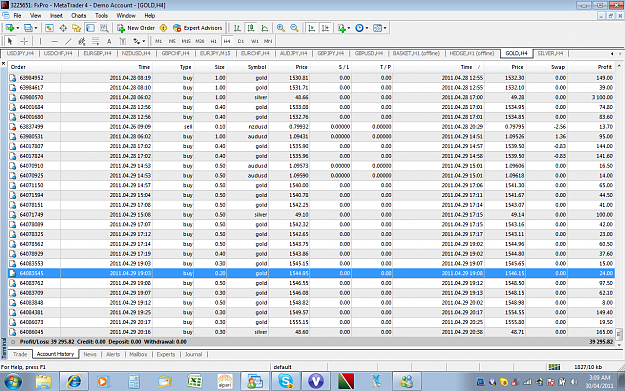
Task: Open the Experts terminal tab
Action: click(166, 354)
